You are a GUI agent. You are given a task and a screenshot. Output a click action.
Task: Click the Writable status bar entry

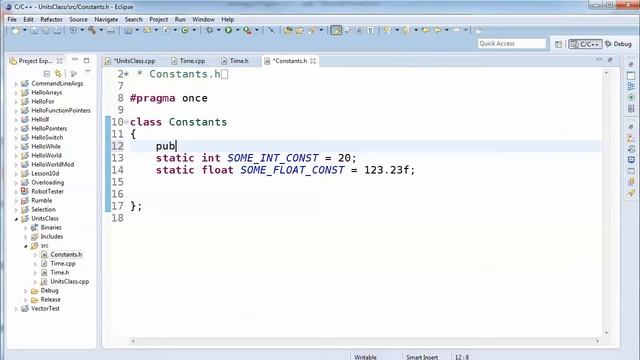coord(365,357)
